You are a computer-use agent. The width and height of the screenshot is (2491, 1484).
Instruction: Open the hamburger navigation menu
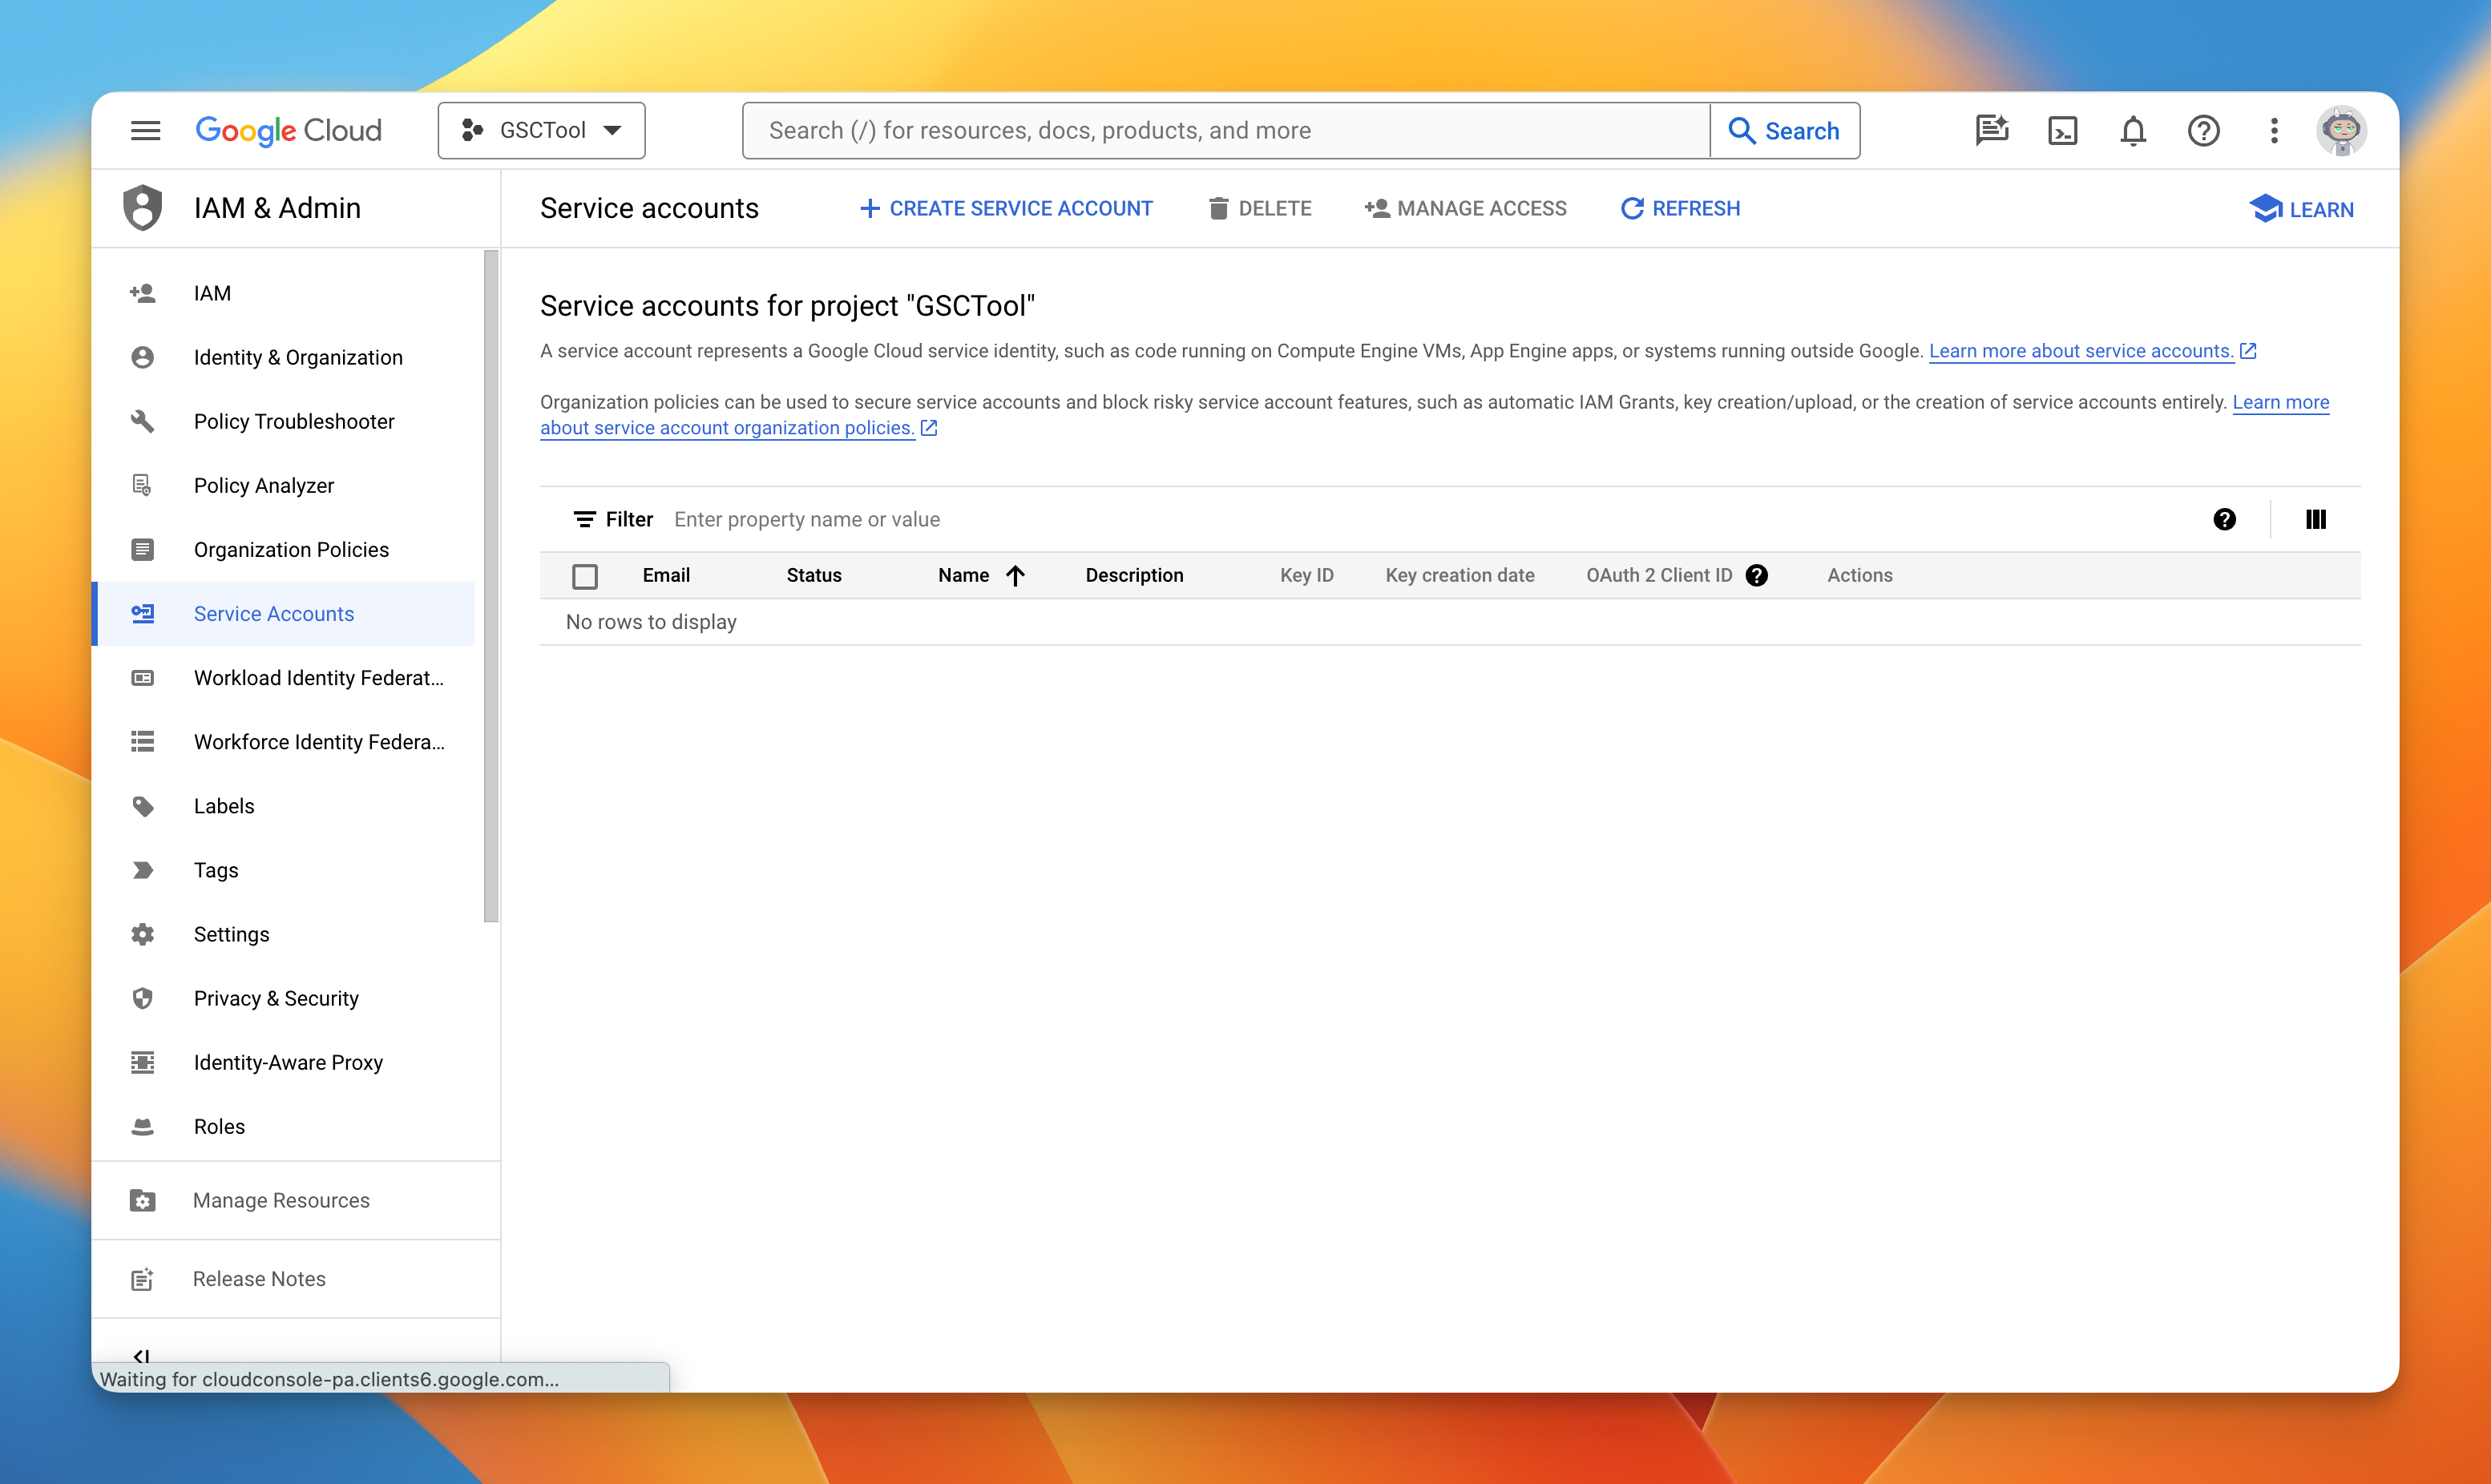(x=146, y=131)
